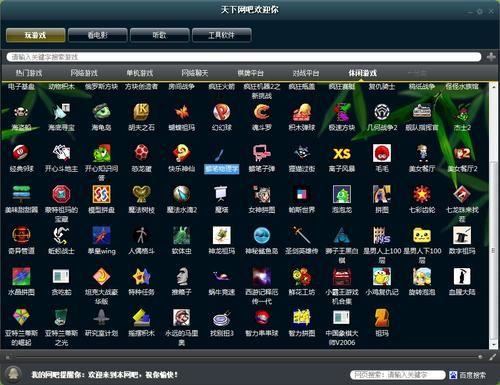This screenshot has height=385, width=500.
Task: Click the plus icon beside search bar
Action: pyautogui.click(x=491, y=57)
